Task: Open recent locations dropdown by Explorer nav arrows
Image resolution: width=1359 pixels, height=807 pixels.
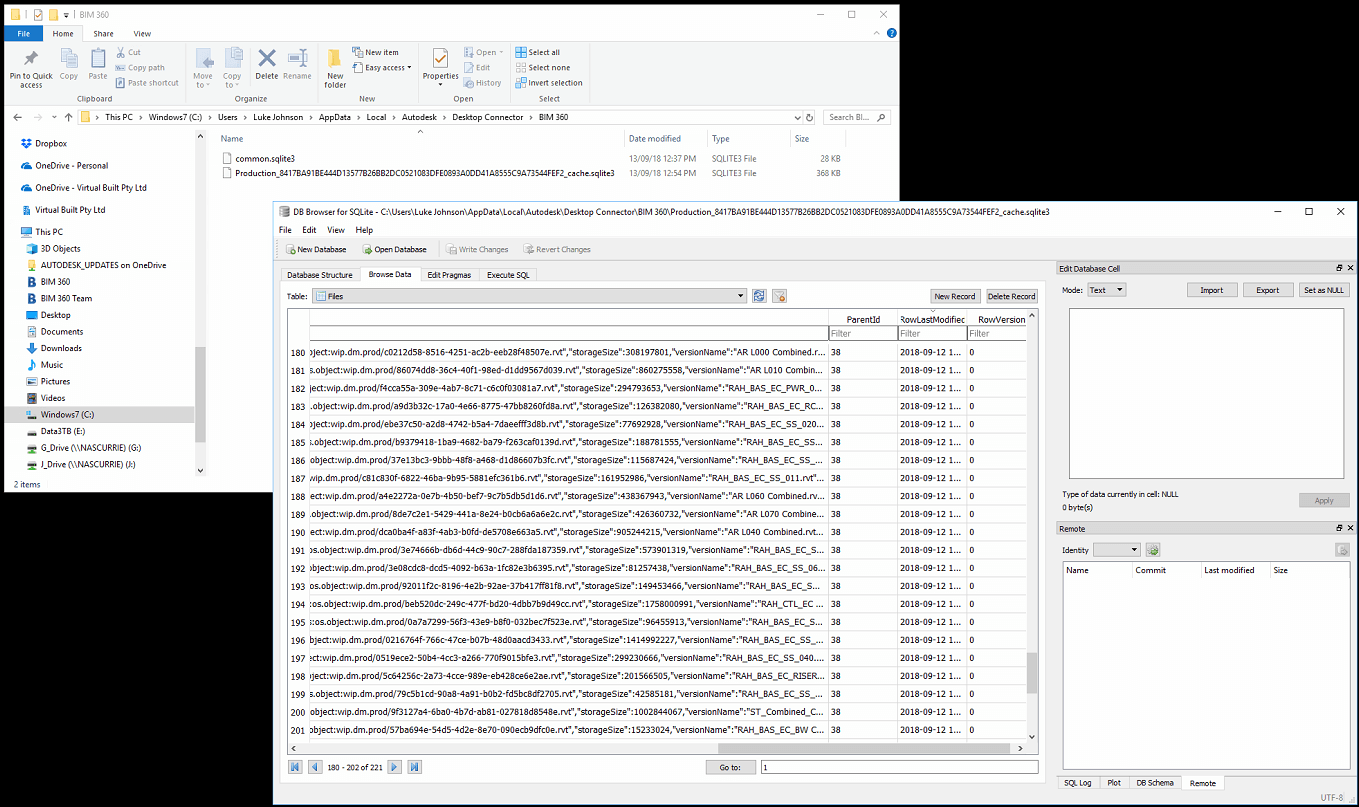Action: tap(52, 117)
